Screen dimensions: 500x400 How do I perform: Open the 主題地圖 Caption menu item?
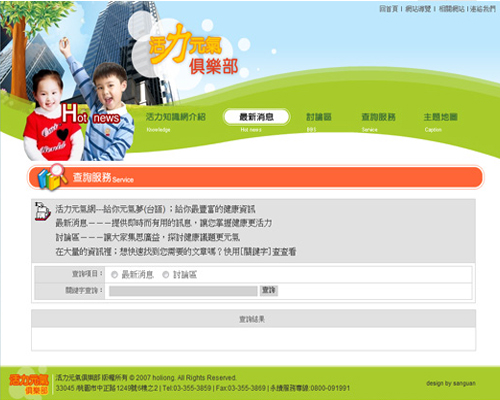tap(440, 122)
